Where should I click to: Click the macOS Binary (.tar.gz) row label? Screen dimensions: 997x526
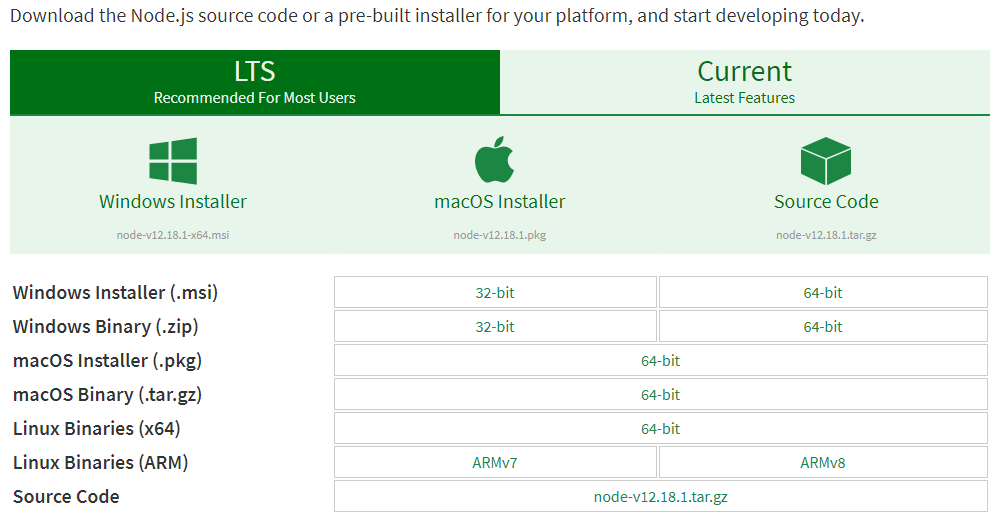pyautogui.click(x=107, y=394)
